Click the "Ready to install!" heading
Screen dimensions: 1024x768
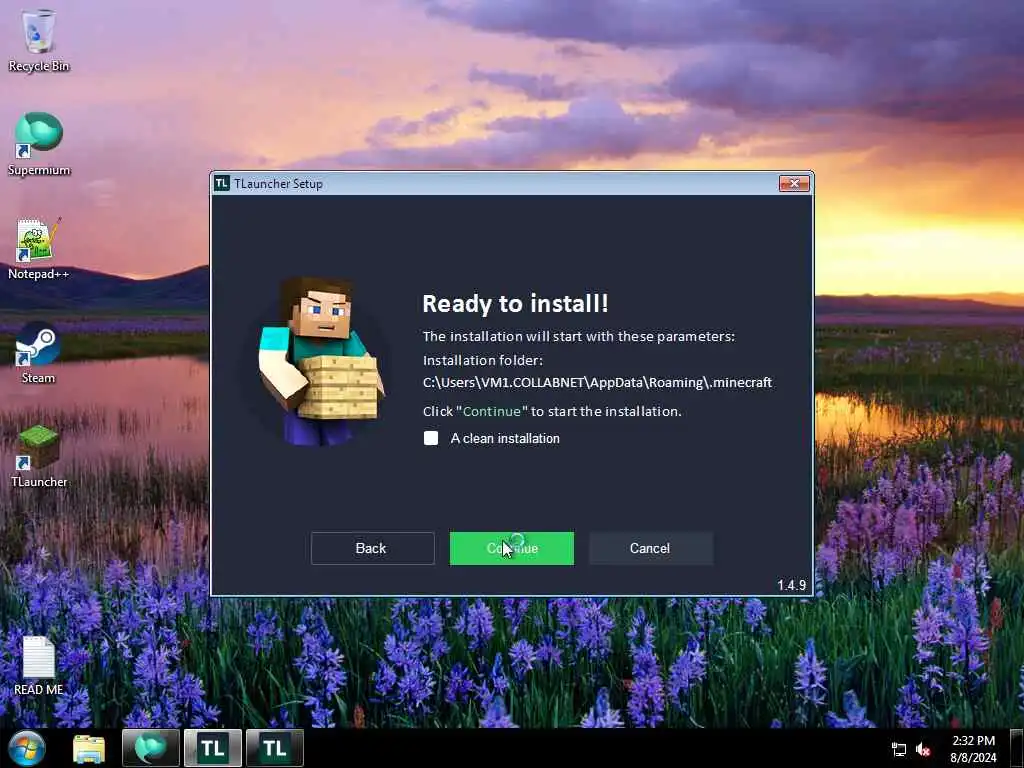pyautogui.click(x=515, y=304)
